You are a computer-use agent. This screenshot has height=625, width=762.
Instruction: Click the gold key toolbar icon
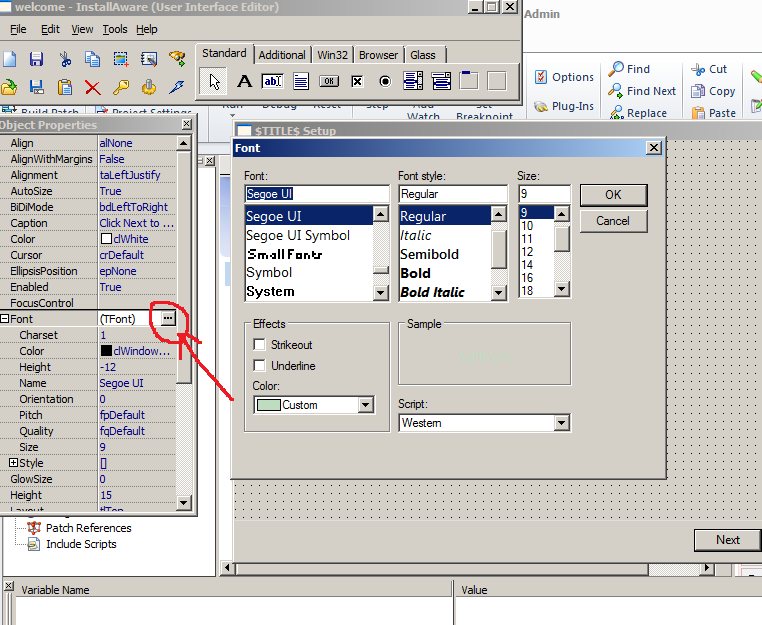(x=121, y=87)
